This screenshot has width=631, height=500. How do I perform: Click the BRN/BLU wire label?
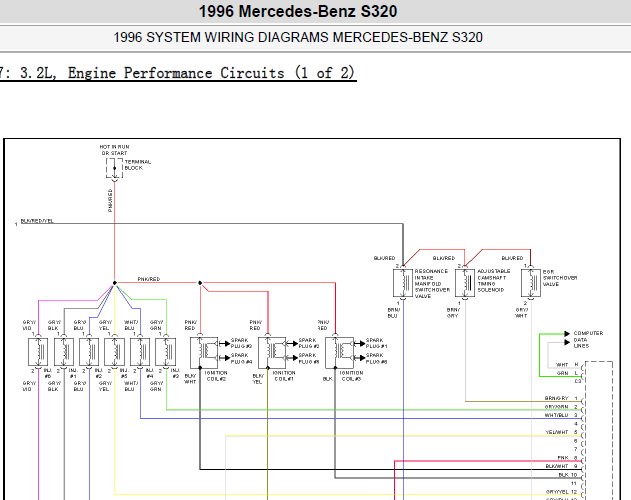394,313
